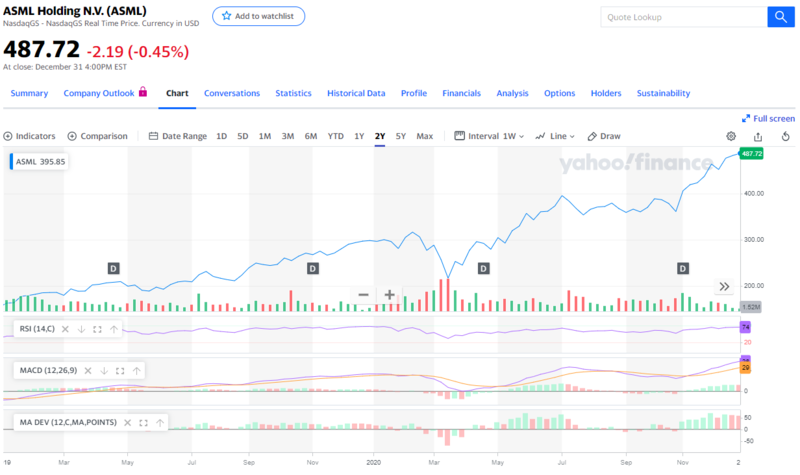Open the Line chart type dropdown
Viewport: 800px width, 475px height.
tap(556, 136)
